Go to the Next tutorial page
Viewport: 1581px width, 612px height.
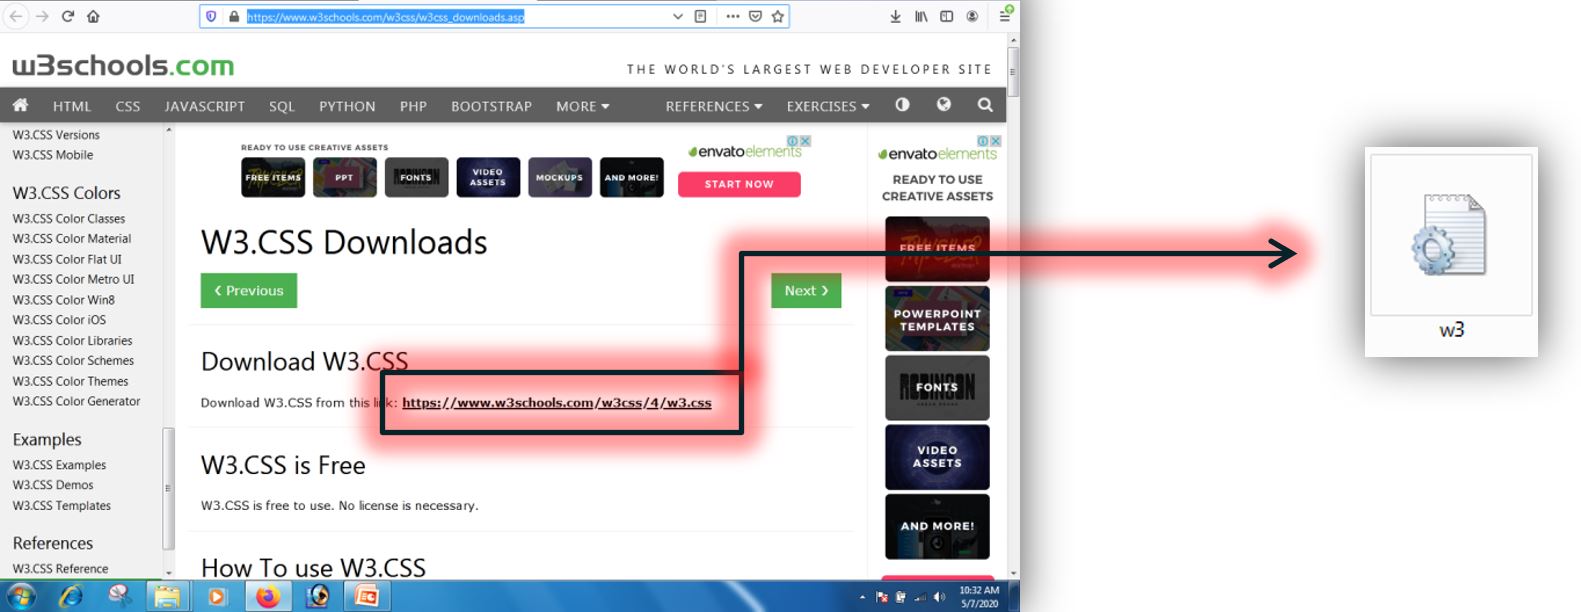coord(806,291)
